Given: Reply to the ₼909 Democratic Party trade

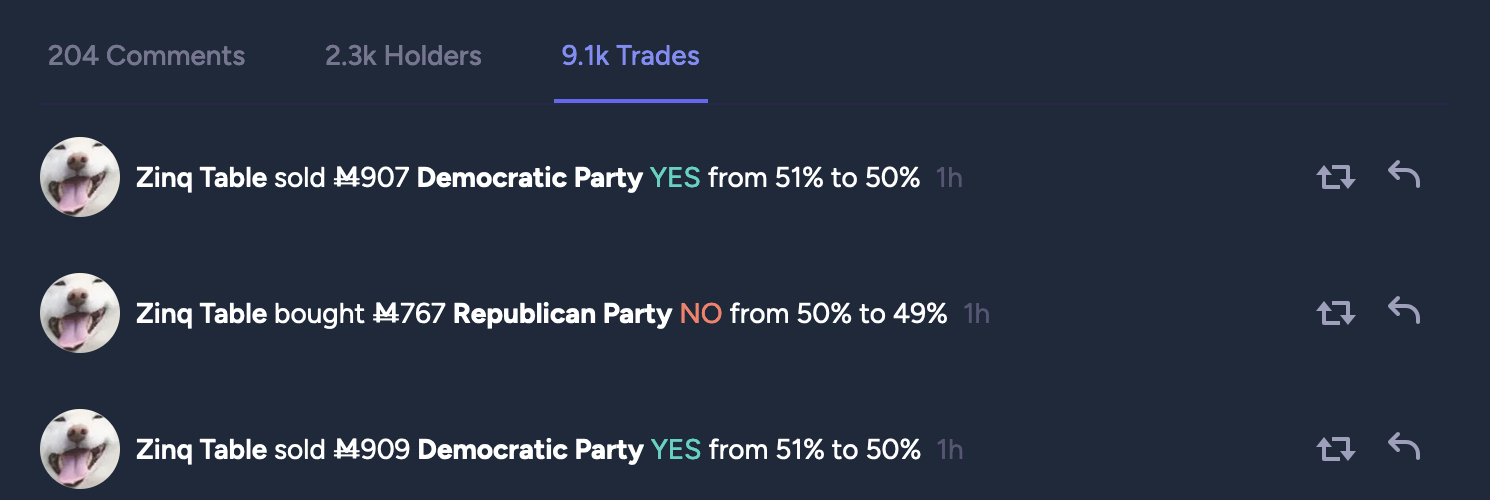Looking at the screenshot, I should [1404, 447].
